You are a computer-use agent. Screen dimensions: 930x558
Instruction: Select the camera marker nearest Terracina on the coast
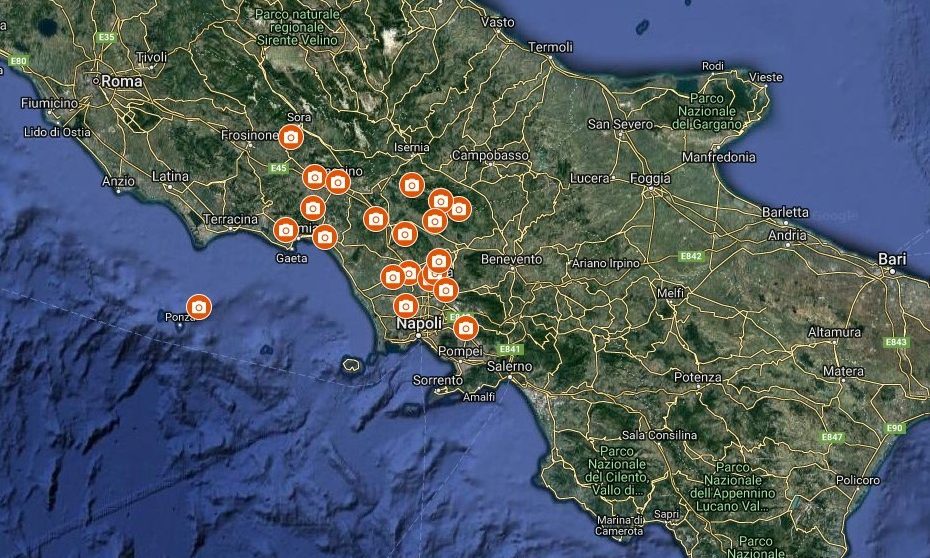[285, 230]
